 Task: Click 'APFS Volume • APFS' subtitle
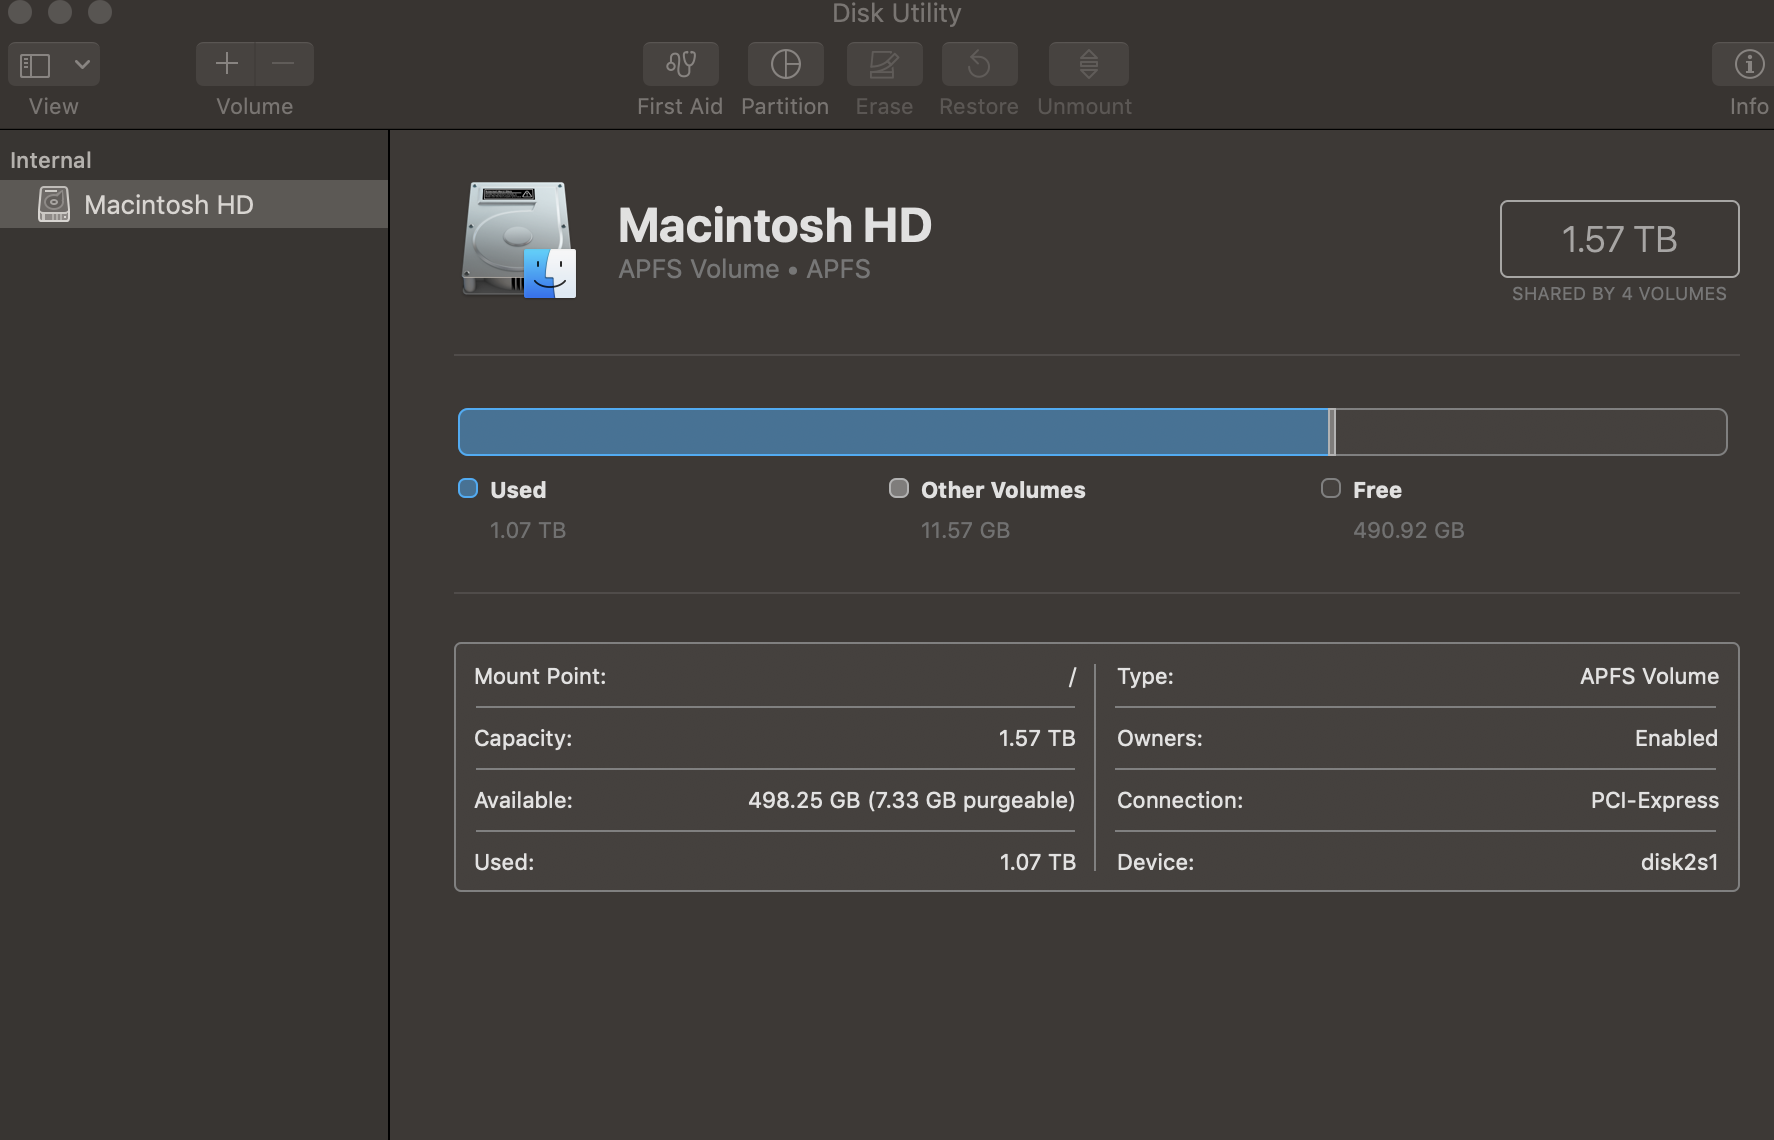pyautogui.click(x=744, y=269)
